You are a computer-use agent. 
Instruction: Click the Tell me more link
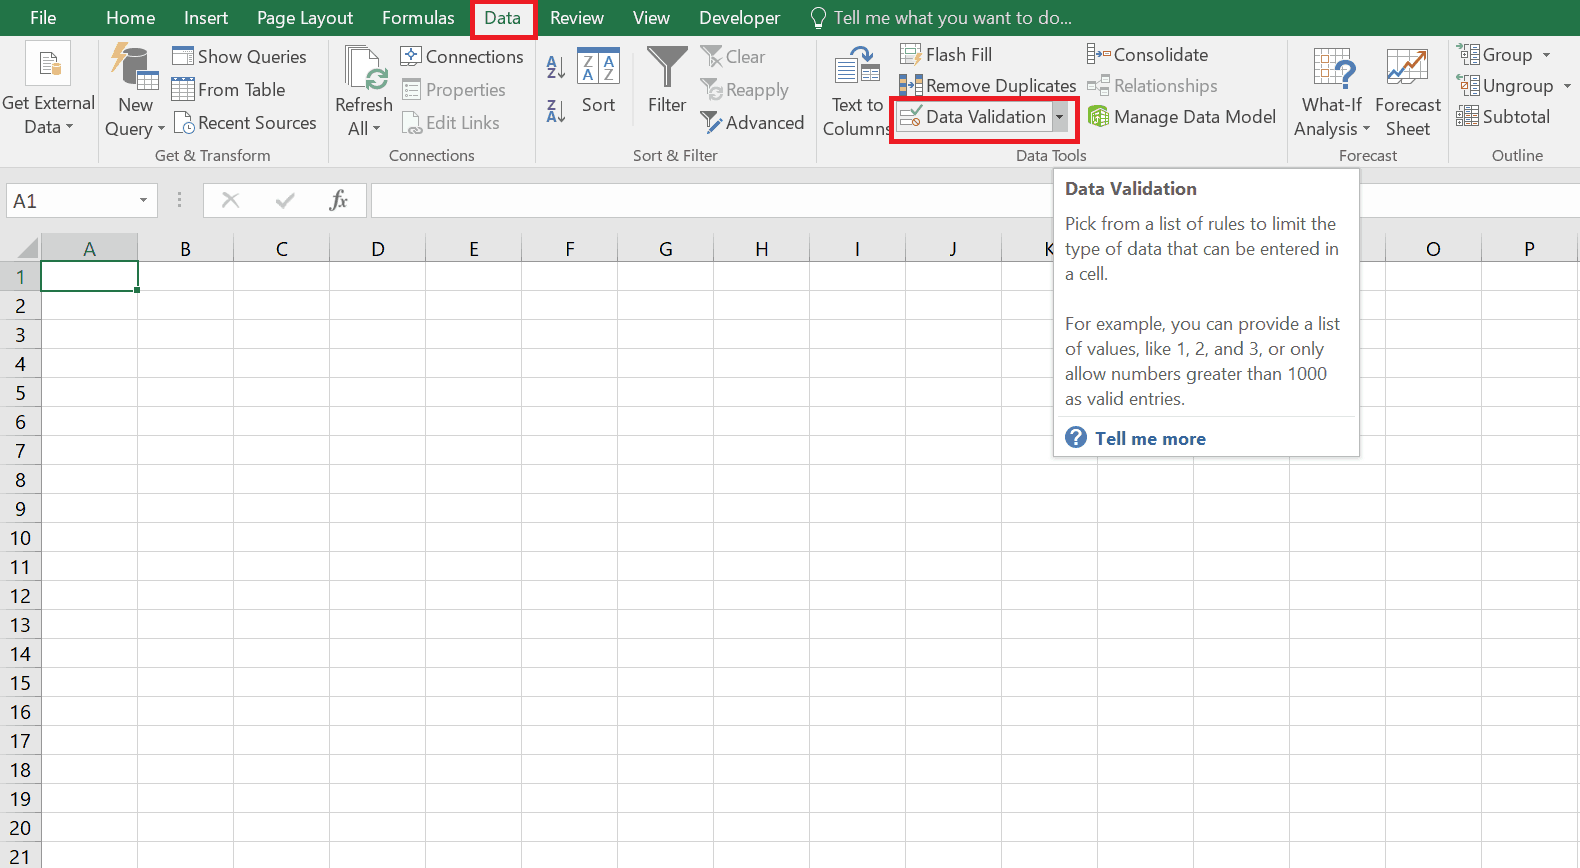coord(1149,439)
